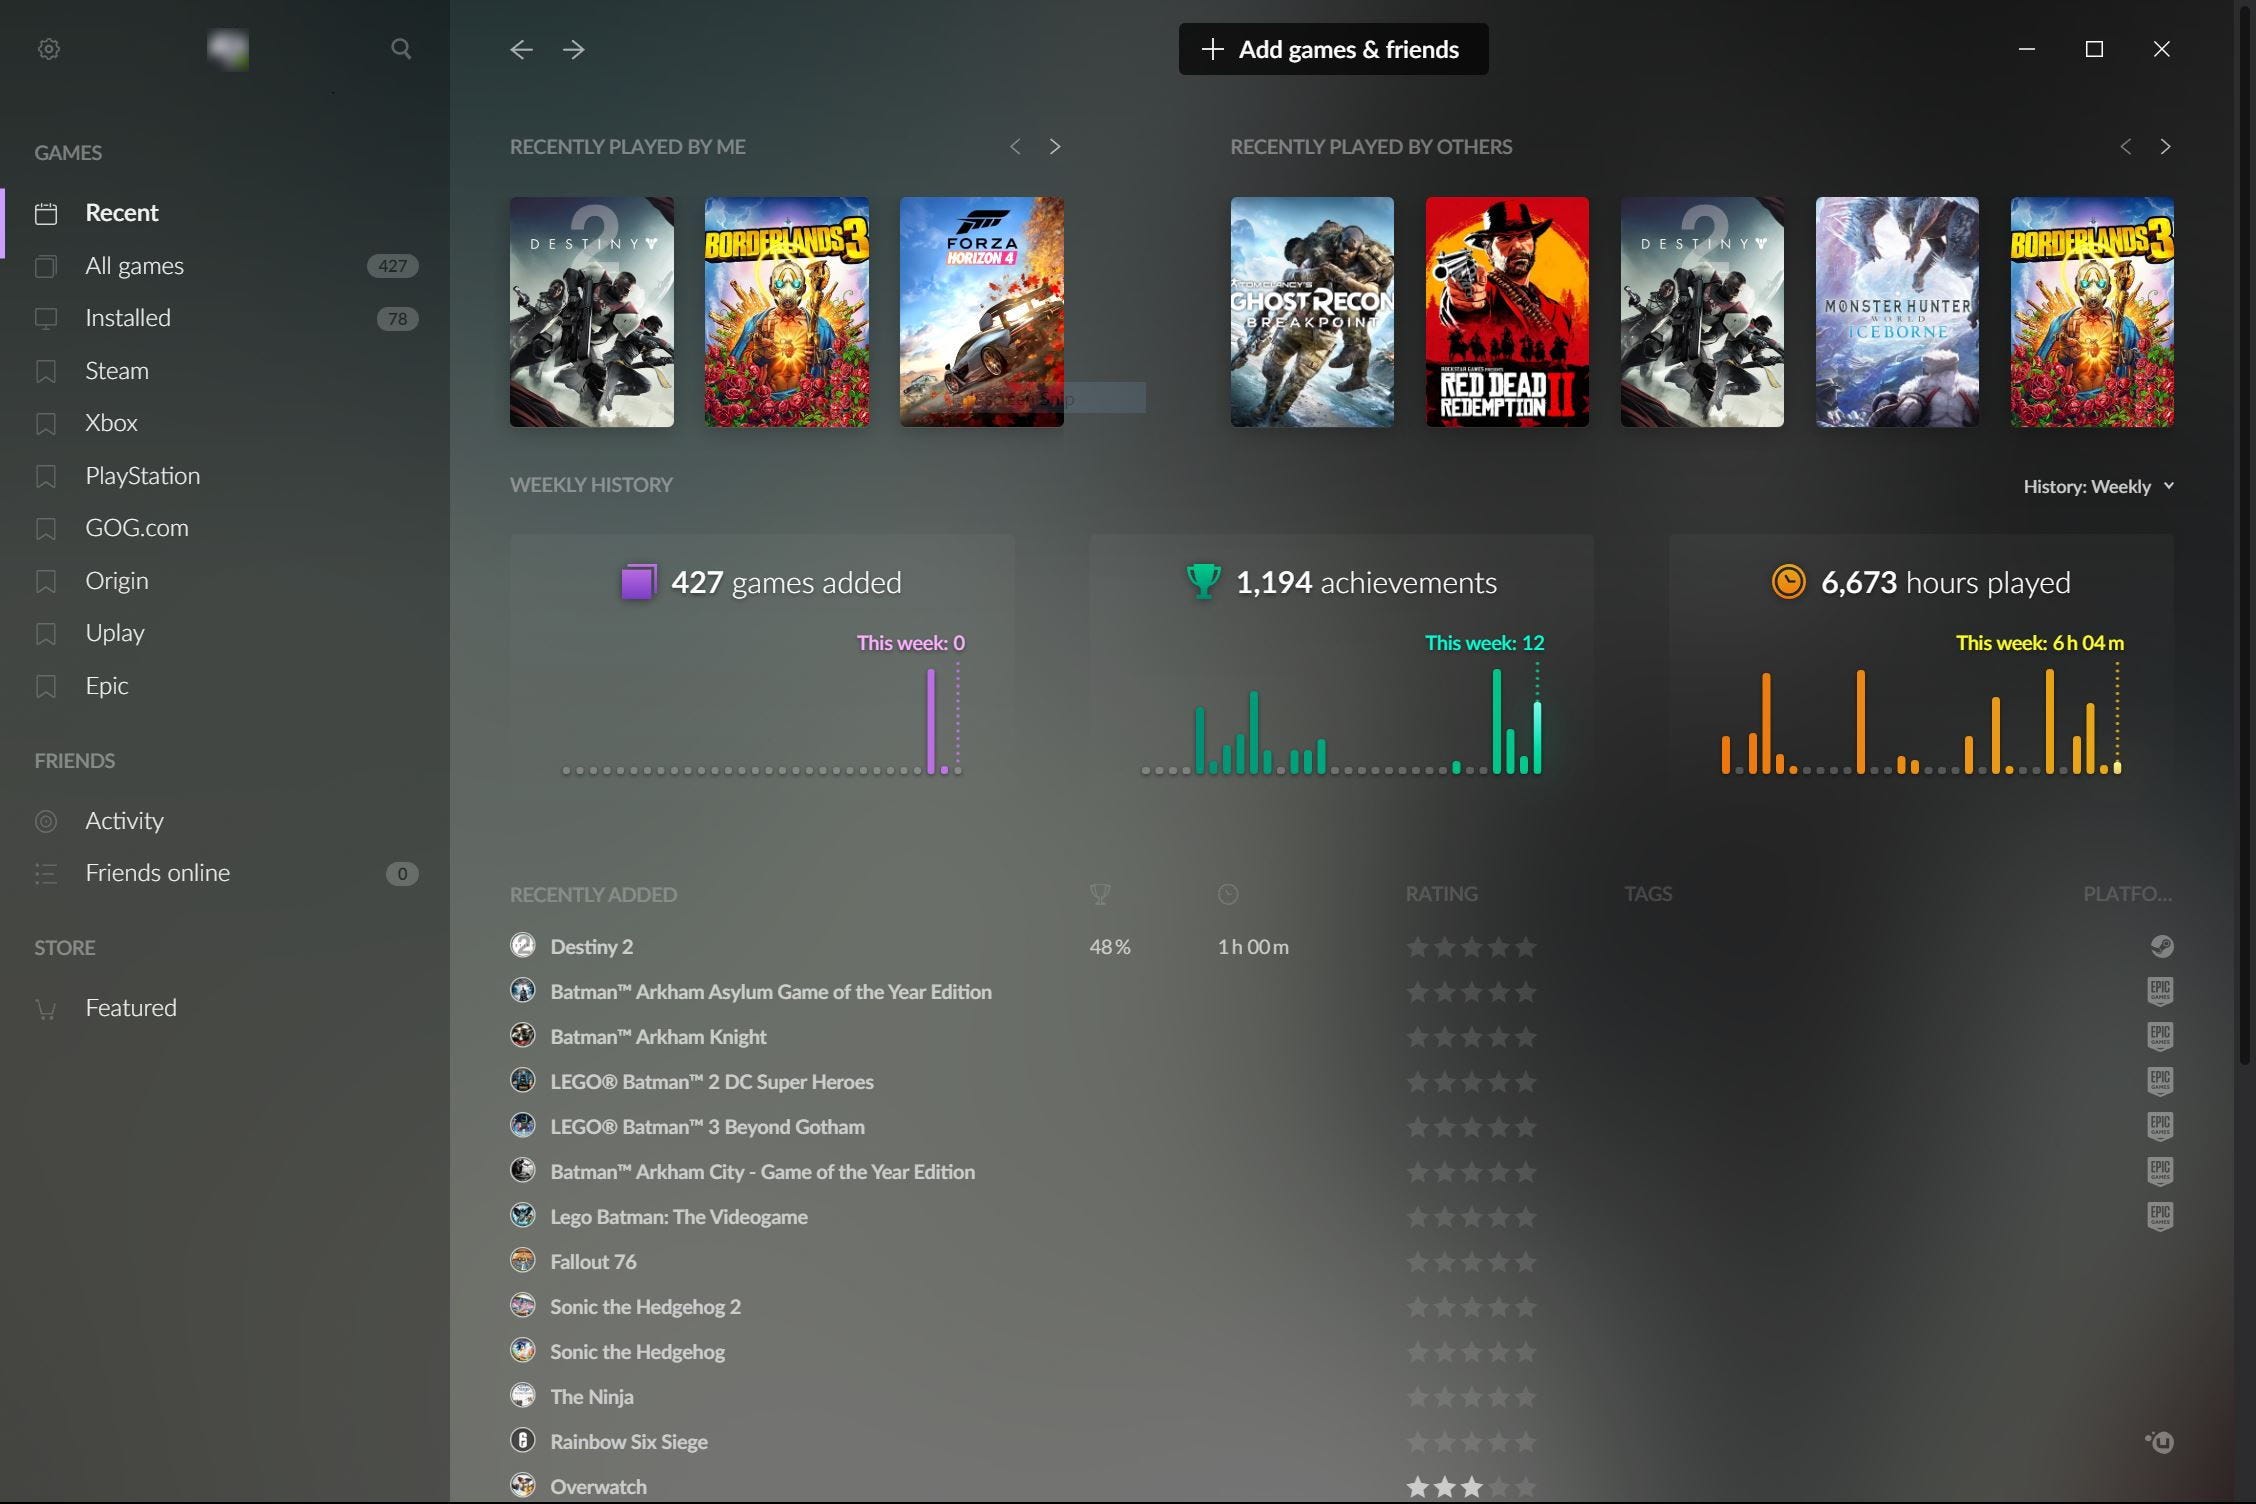
Task: Click Epic icon for Lego Batman: The Videogame
Action: point(2160,1216)
